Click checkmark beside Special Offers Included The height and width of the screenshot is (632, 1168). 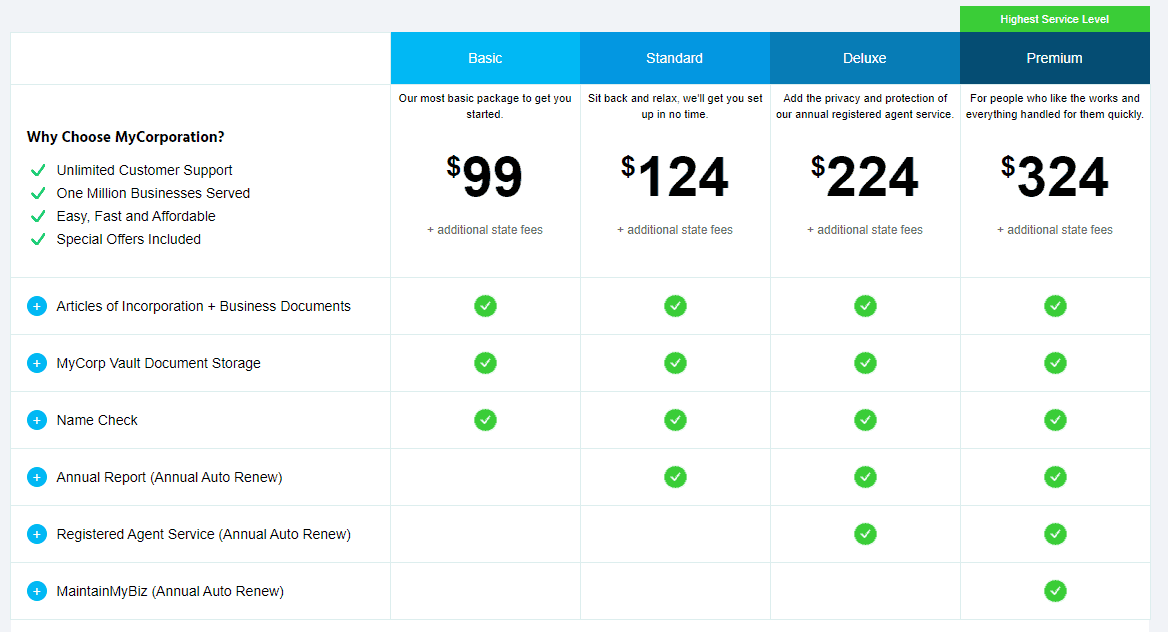[38, 239]
